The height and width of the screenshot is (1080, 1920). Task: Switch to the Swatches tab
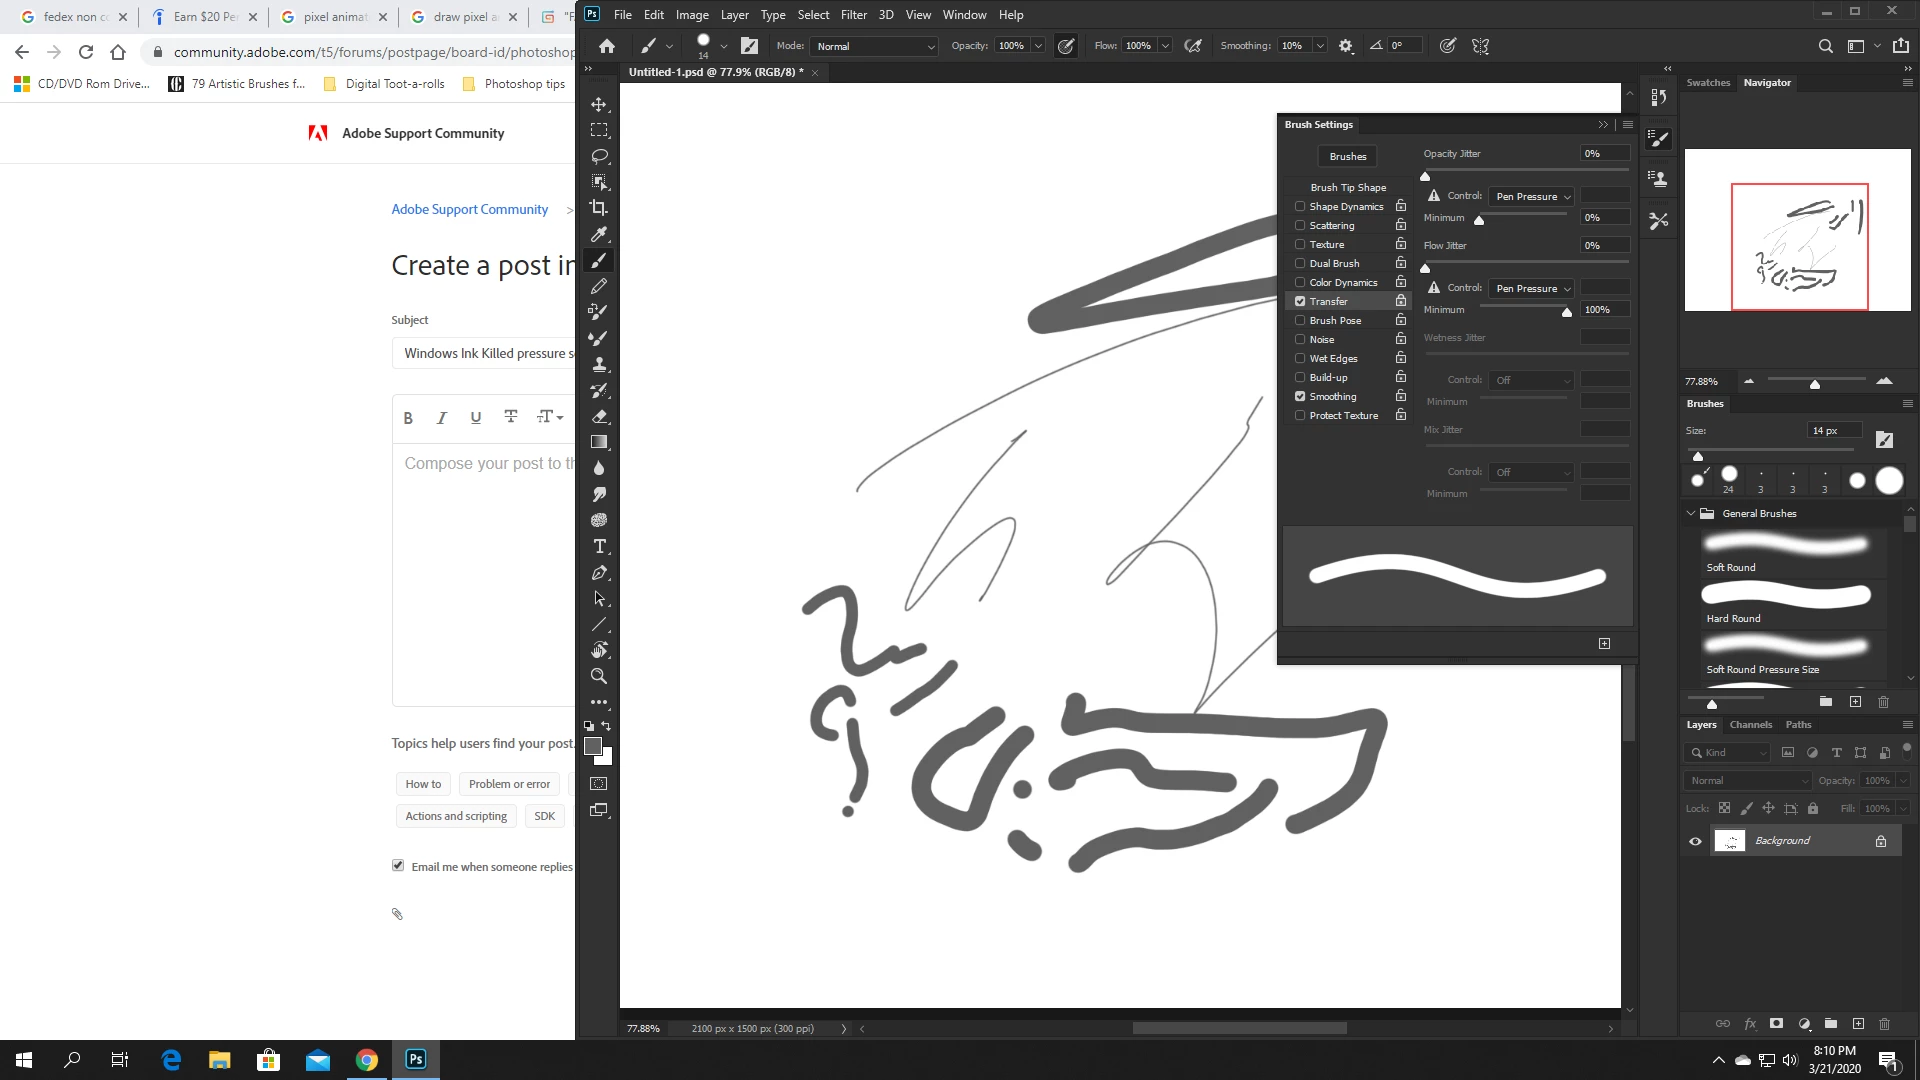click(x=1708, y=83)
